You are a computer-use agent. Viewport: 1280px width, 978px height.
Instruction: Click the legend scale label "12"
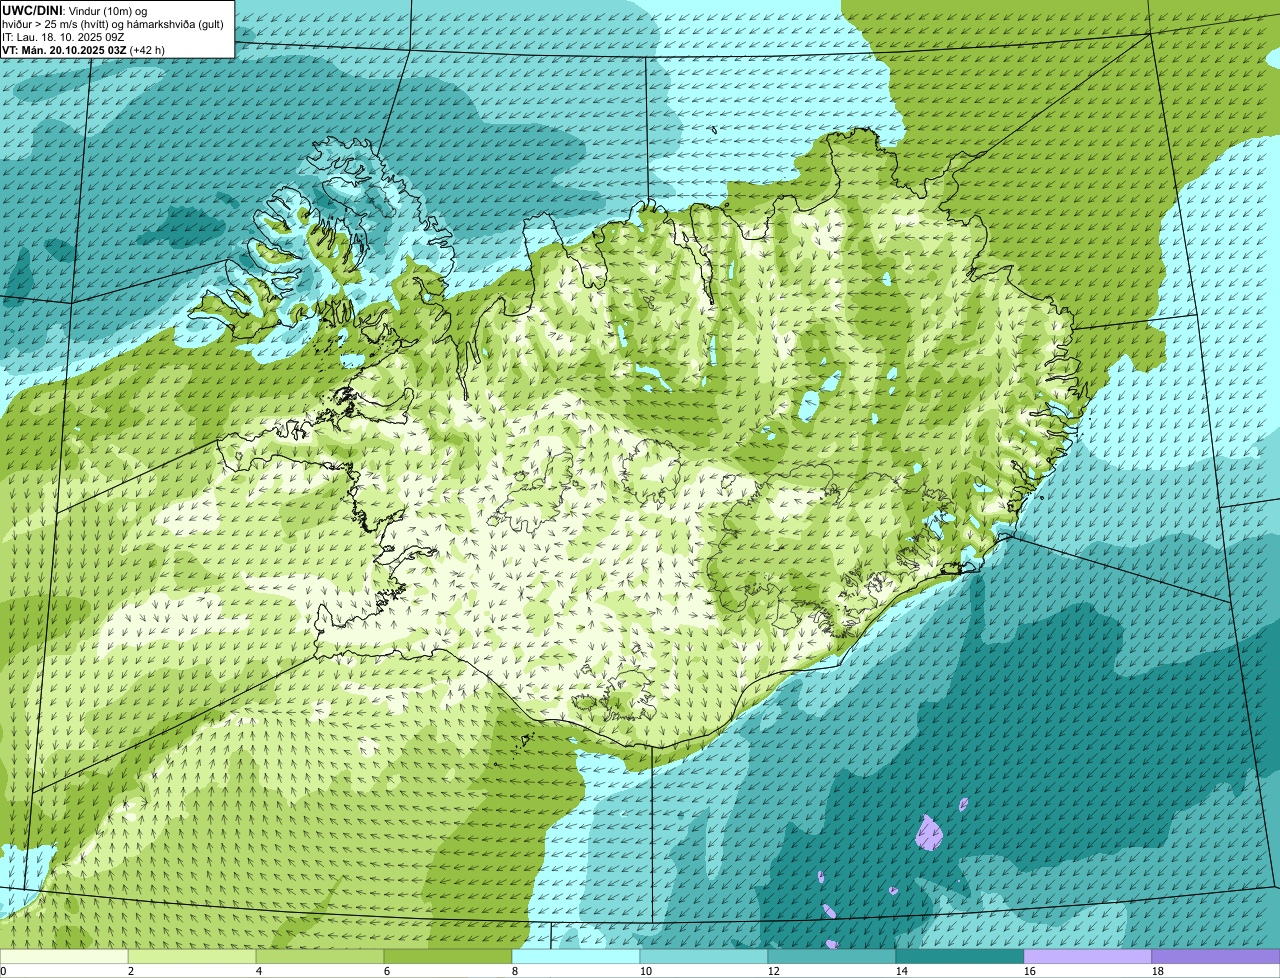pyautogui.click(x=774, y=971)
